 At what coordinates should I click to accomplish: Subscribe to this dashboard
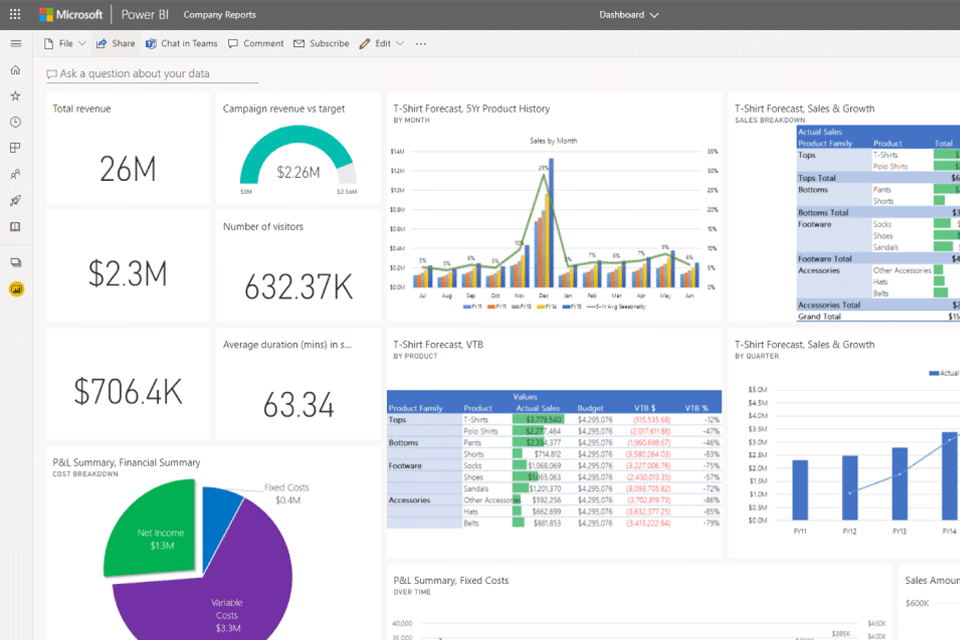pyautogui.click(x=321, y=43)
